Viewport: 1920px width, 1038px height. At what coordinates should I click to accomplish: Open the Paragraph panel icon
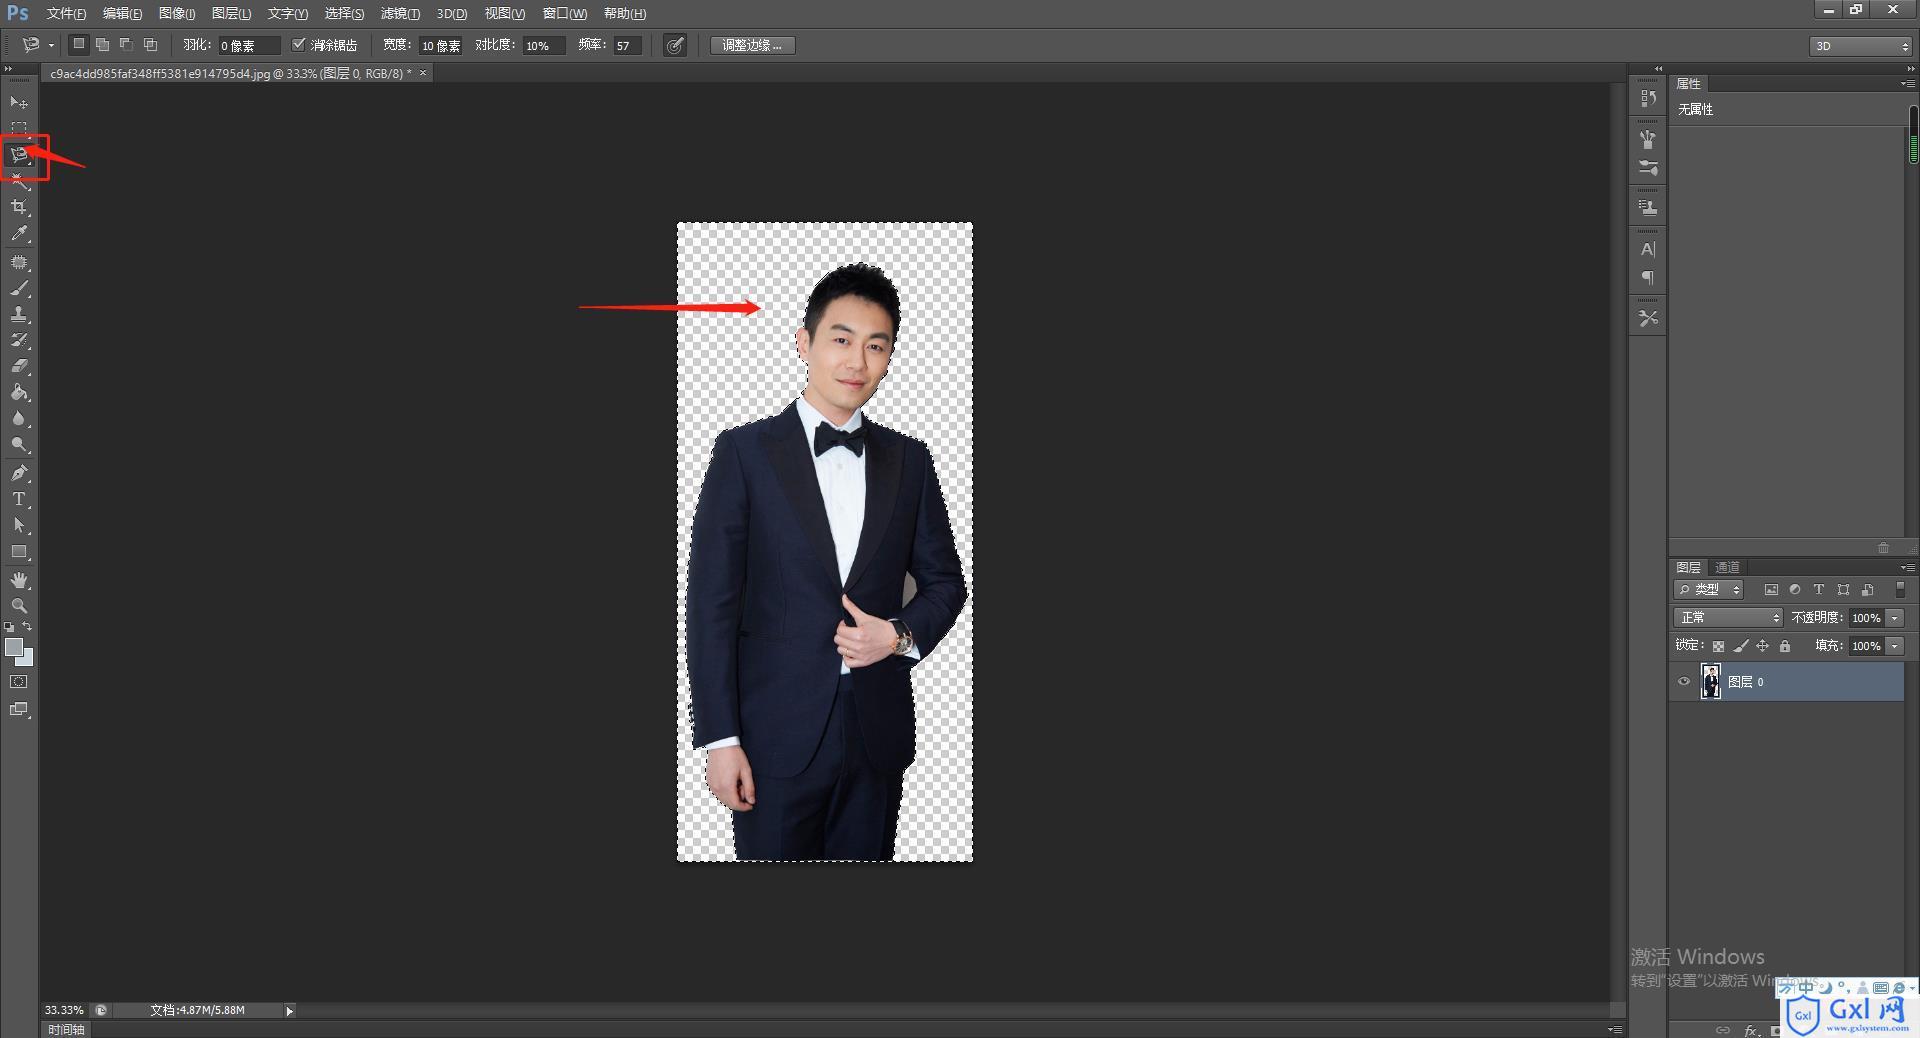(x=1648, y=278)
